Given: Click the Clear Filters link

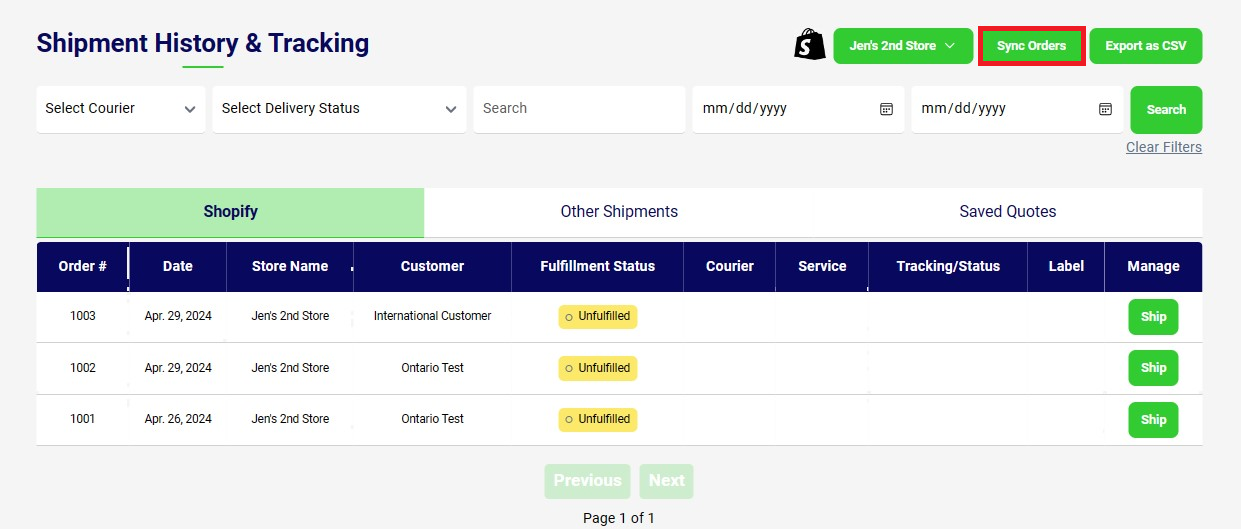Looking at the screenshot, I should 1164,147.
